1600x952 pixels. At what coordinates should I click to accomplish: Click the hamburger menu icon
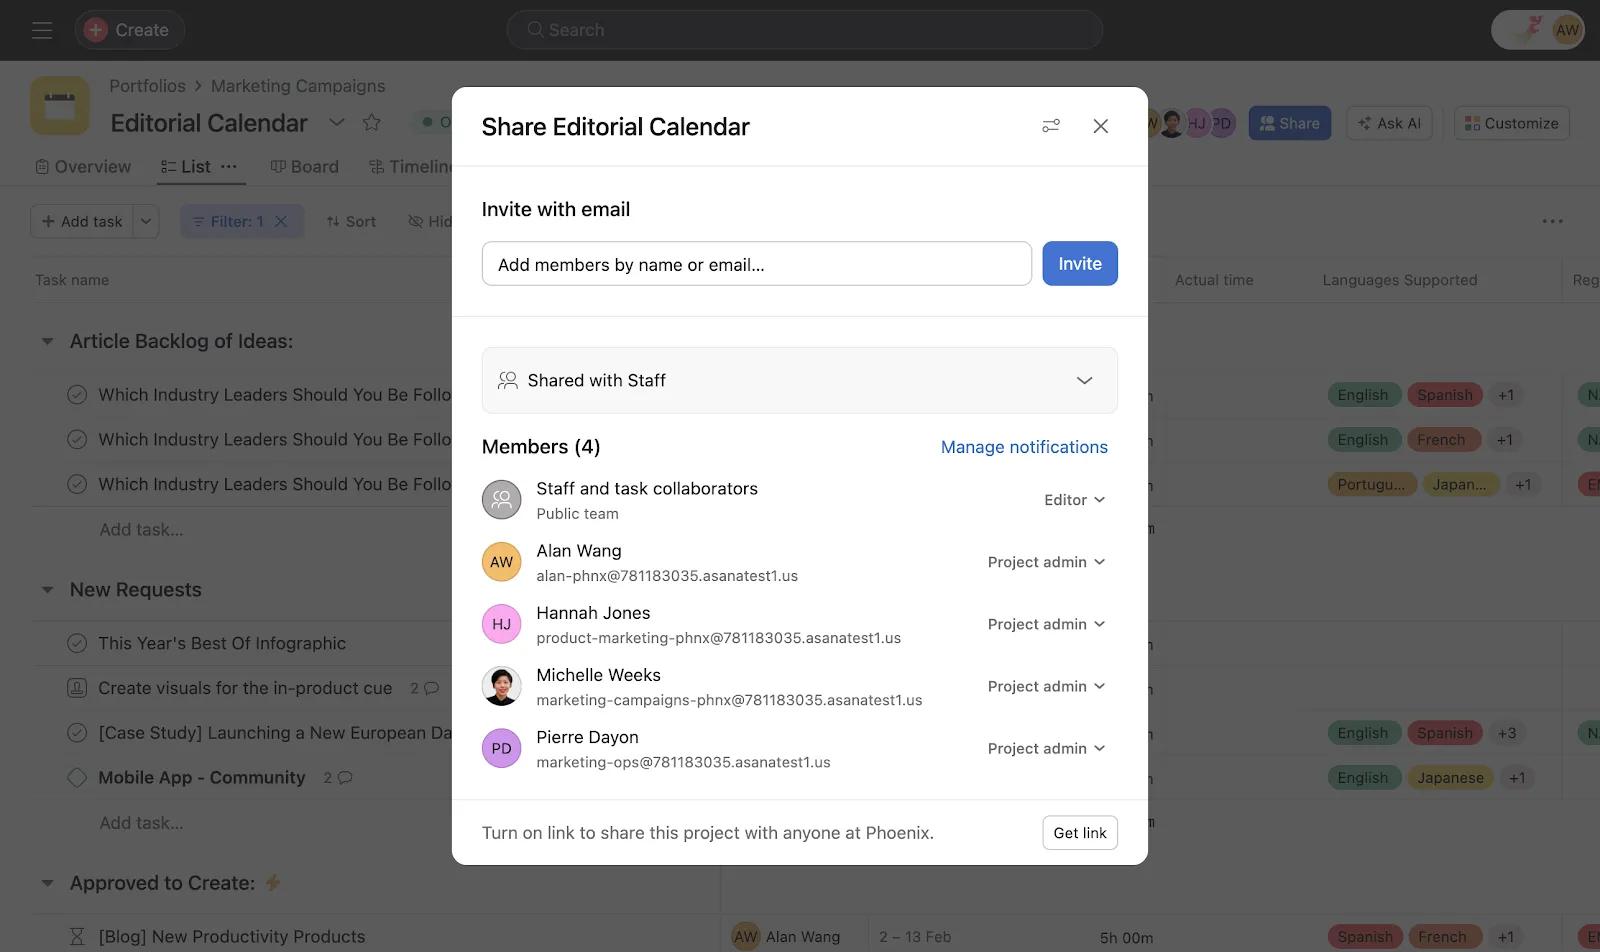tap(42, 30)
